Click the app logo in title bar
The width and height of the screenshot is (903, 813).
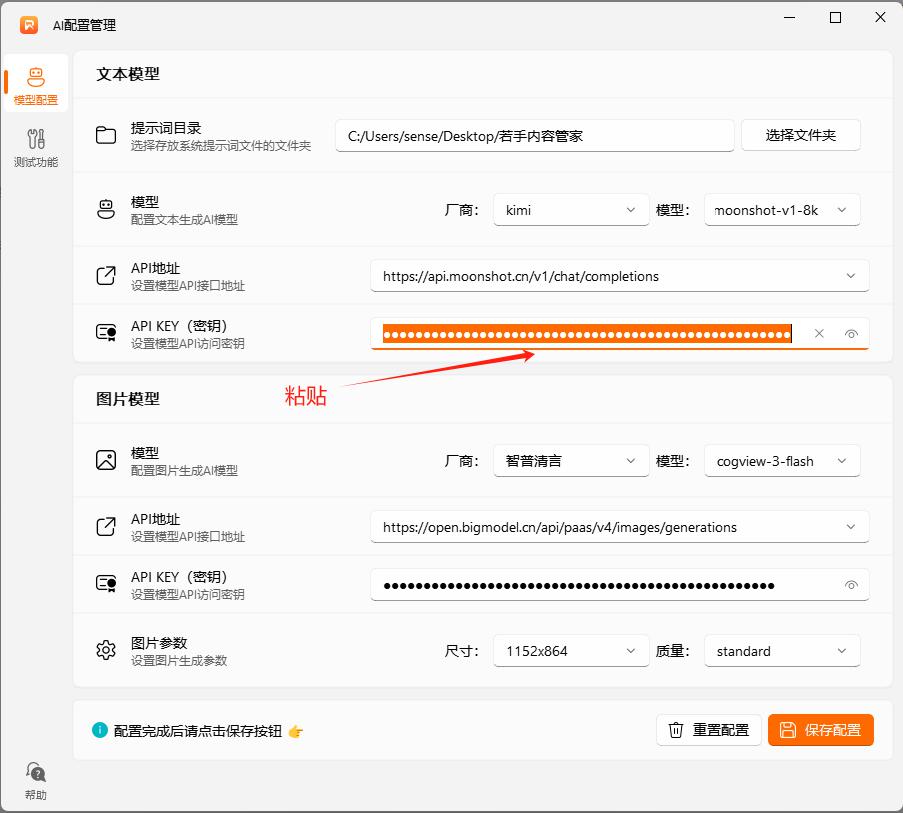point(29,24)
